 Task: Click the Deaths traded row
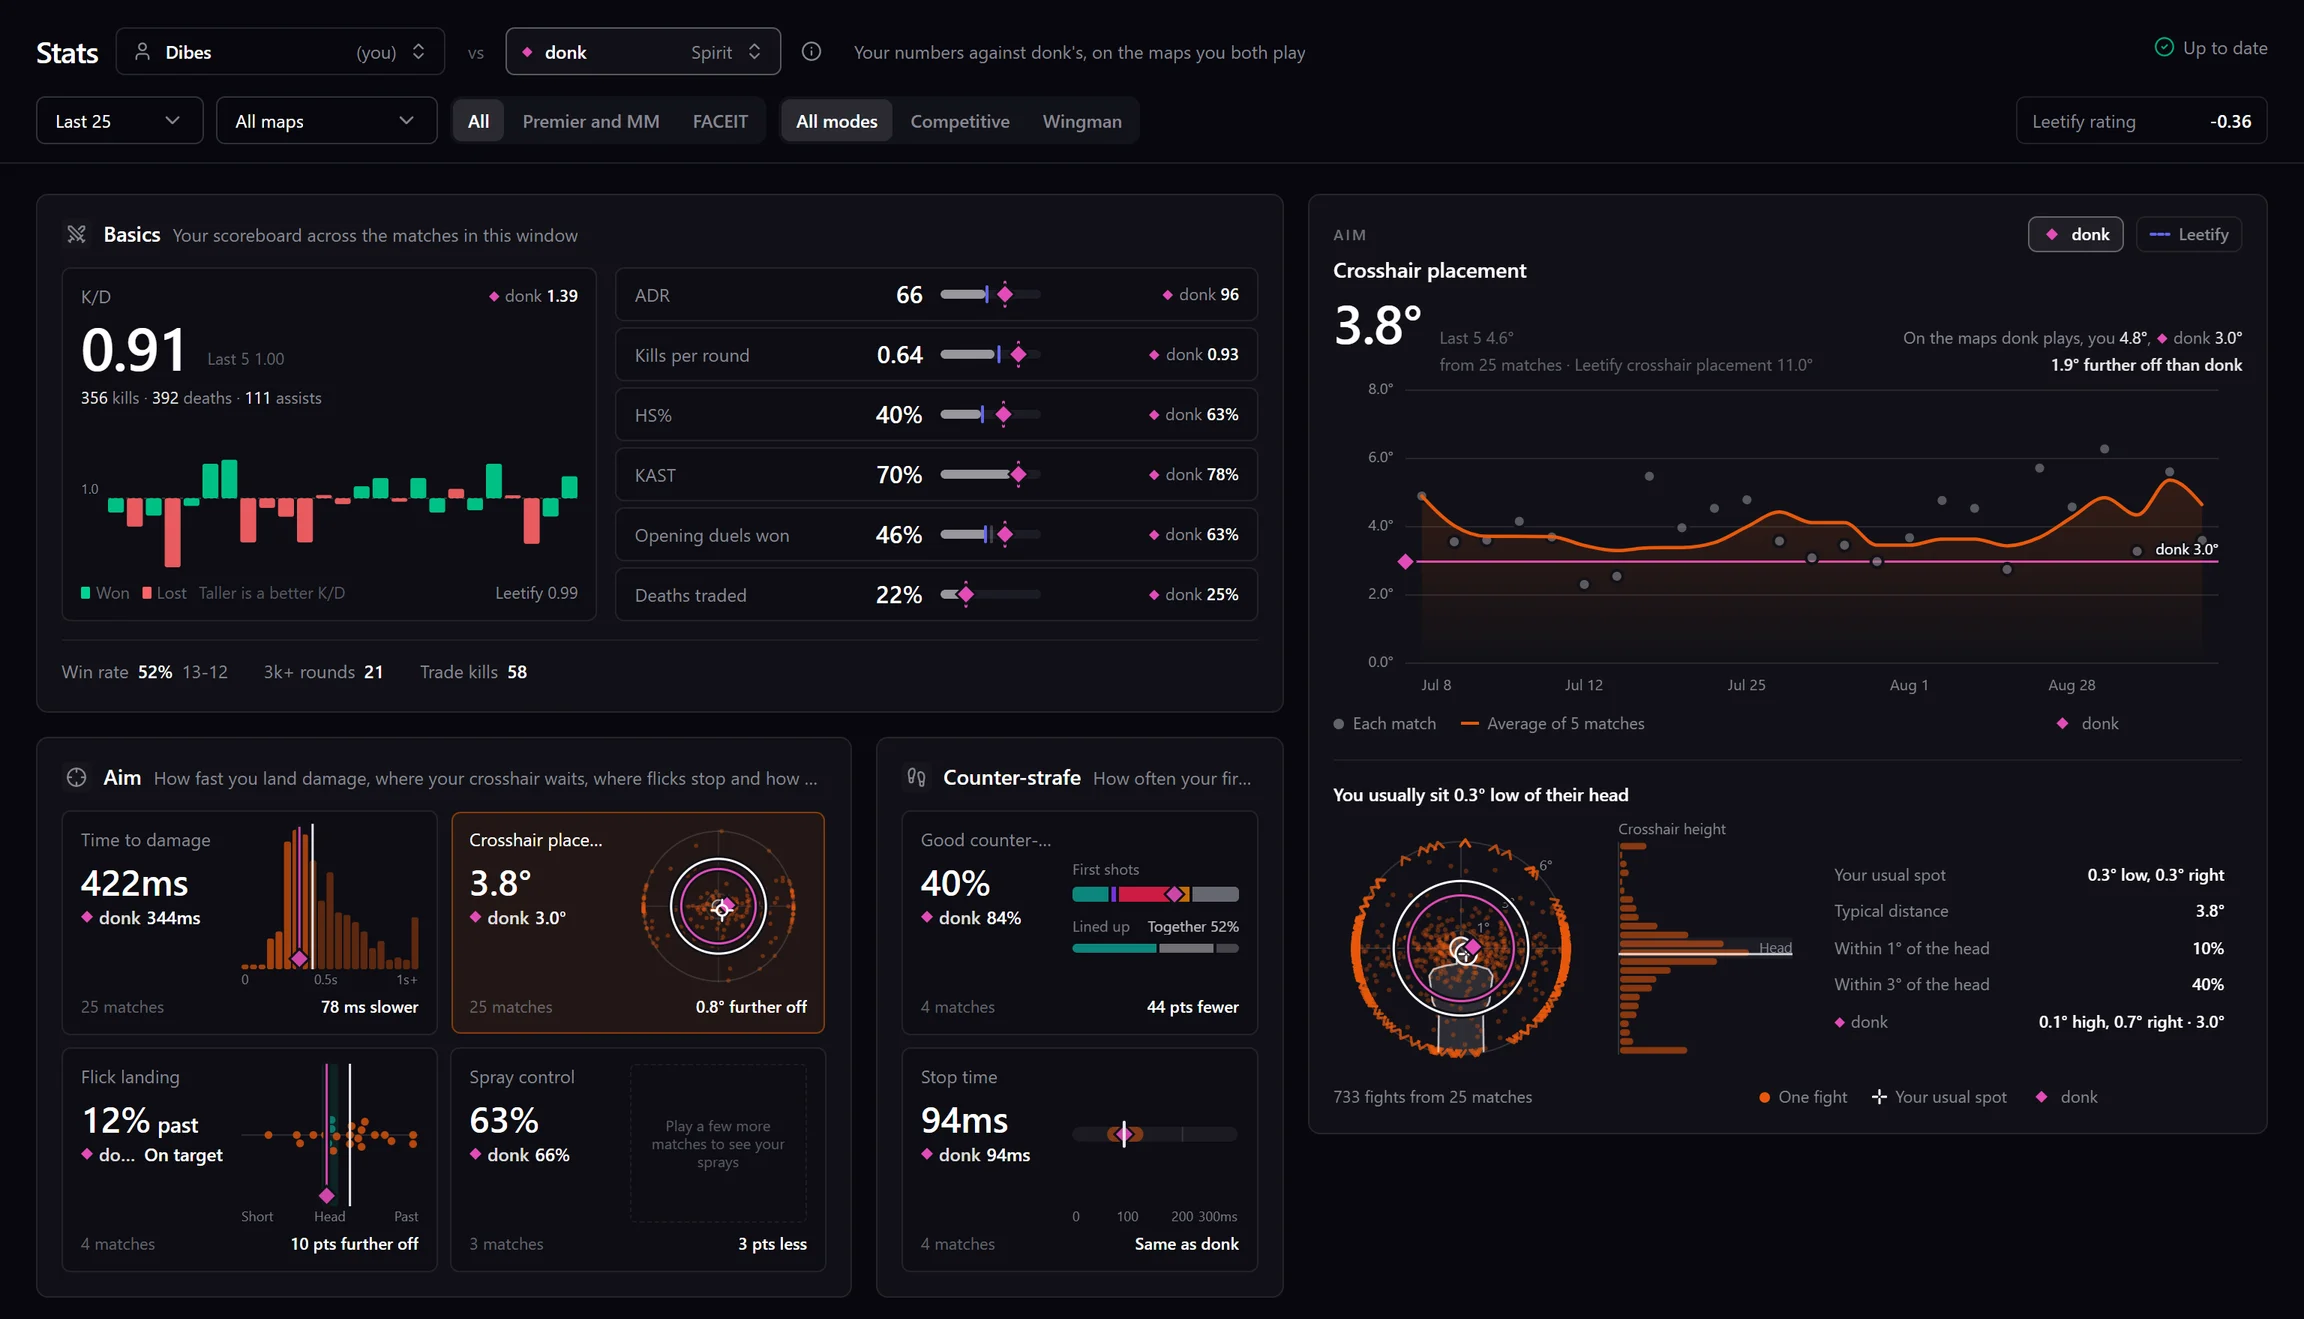(936, 594)
